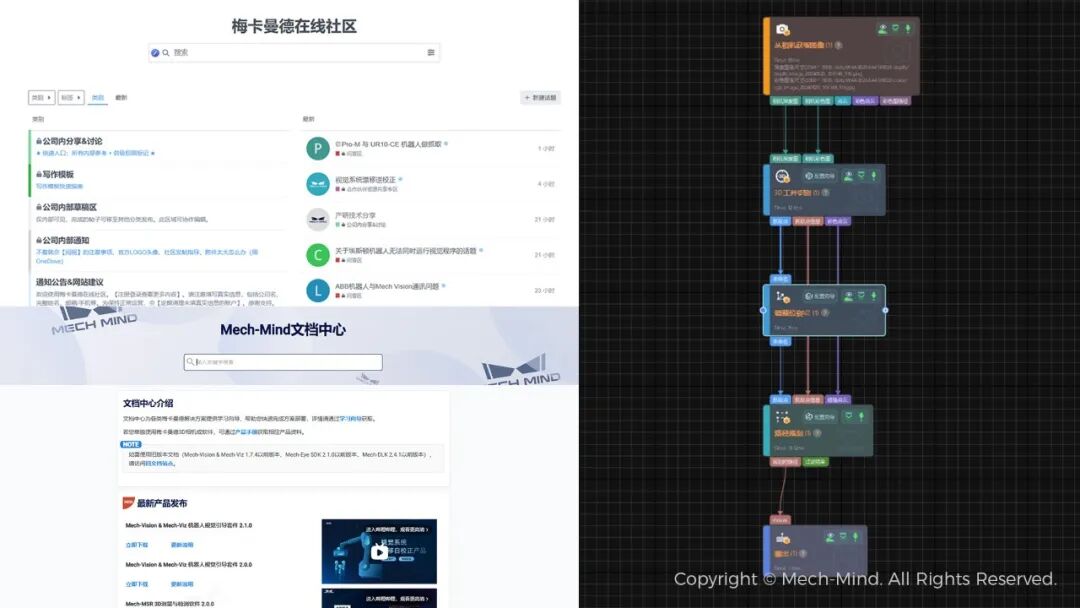Click the info icon beside the 从相机获取图像 title

(839, 45)
